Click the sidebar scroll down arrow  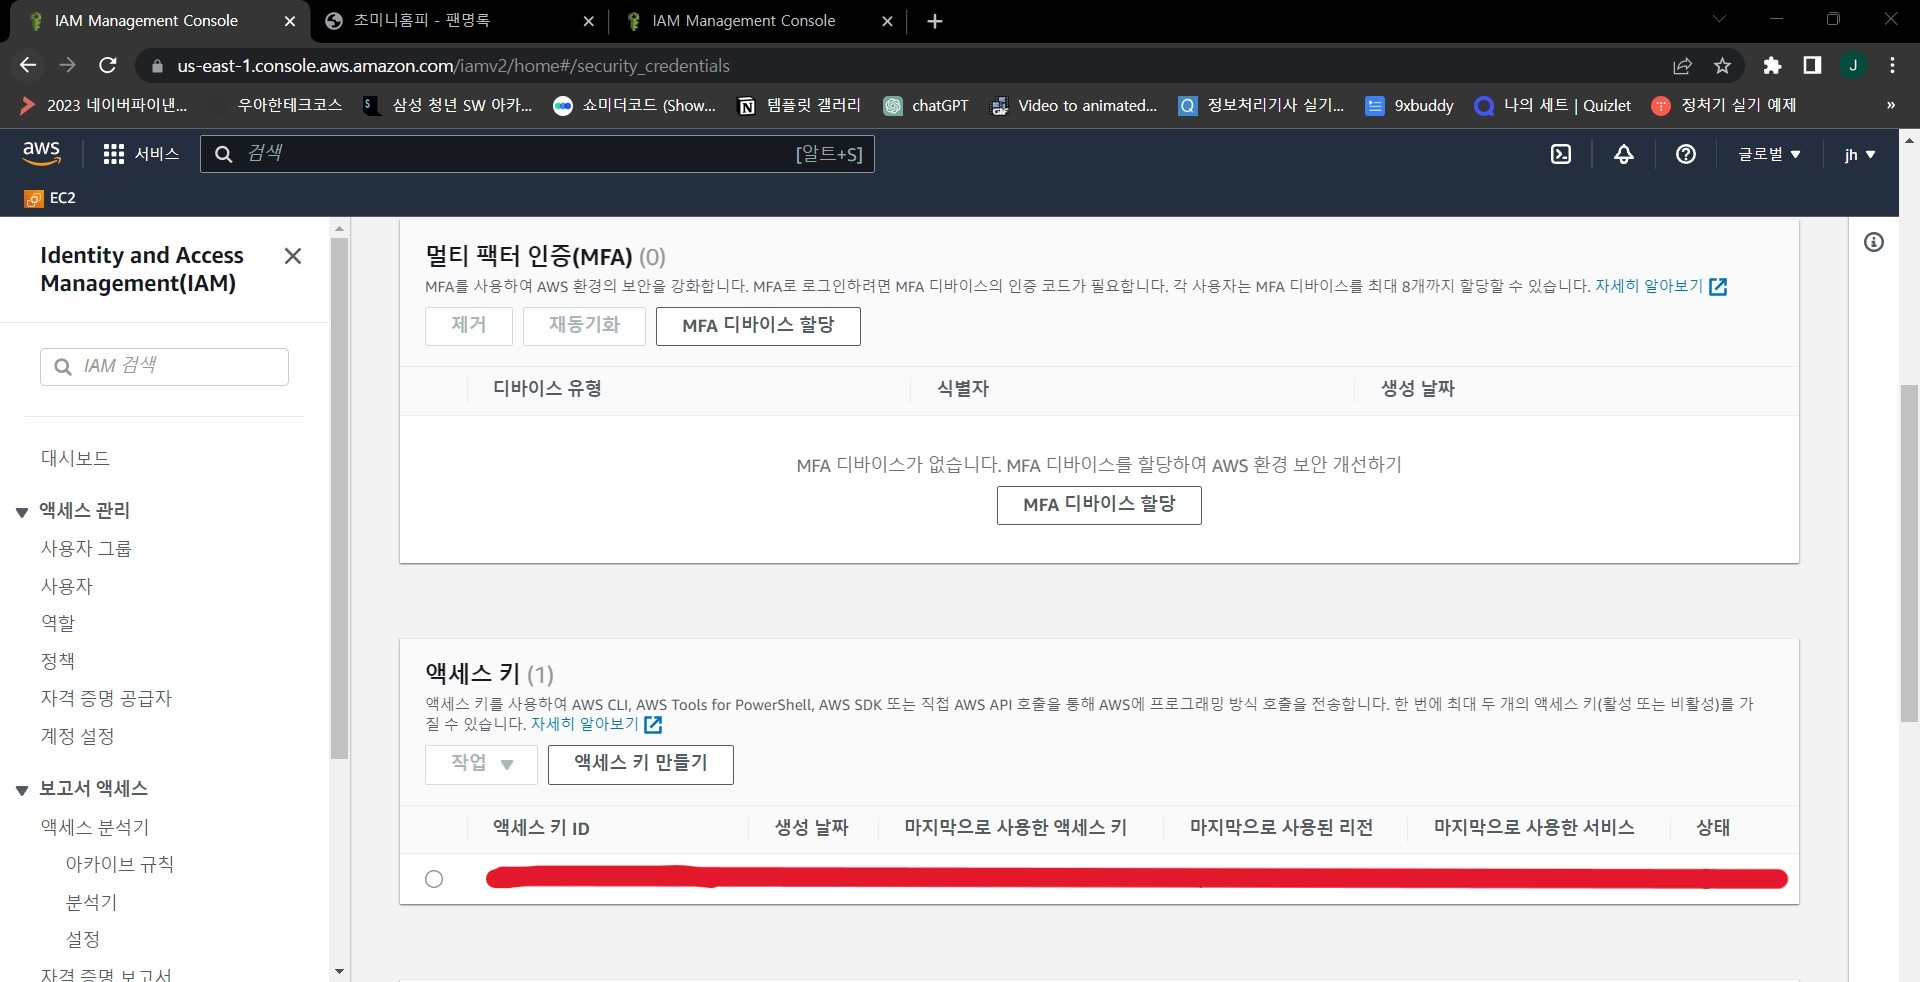tap(340, 971)
